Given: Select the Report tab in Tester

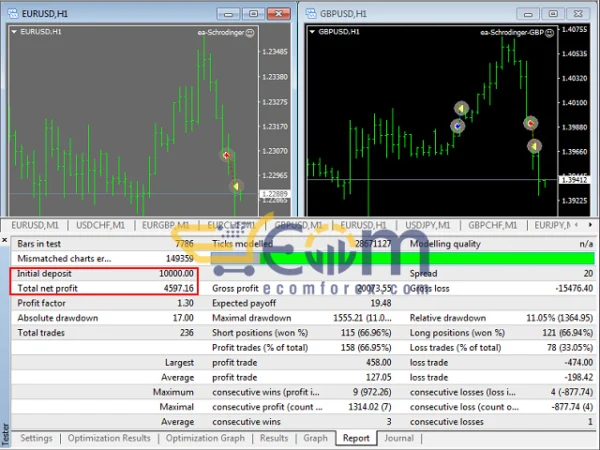Looking at the screenshot, I should [x=356, y=438].
